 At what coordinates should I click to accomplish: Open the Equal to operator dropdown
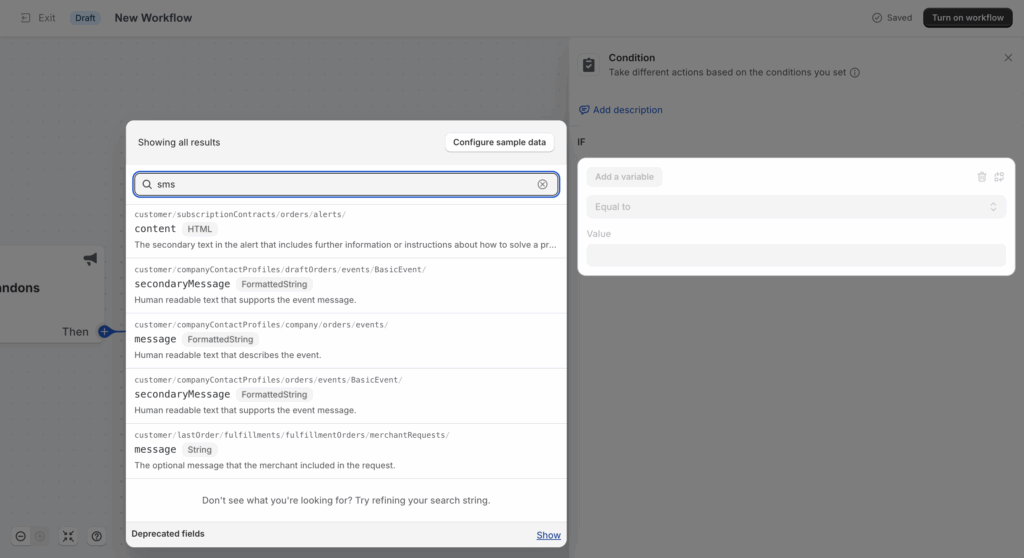(796, 206)
